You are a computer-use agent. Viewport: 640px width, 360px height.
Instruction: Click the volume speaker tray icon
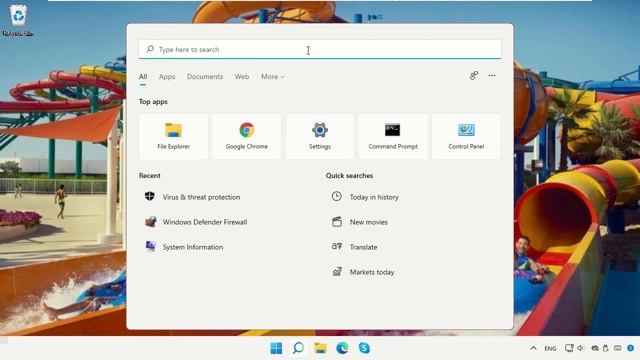580,348
